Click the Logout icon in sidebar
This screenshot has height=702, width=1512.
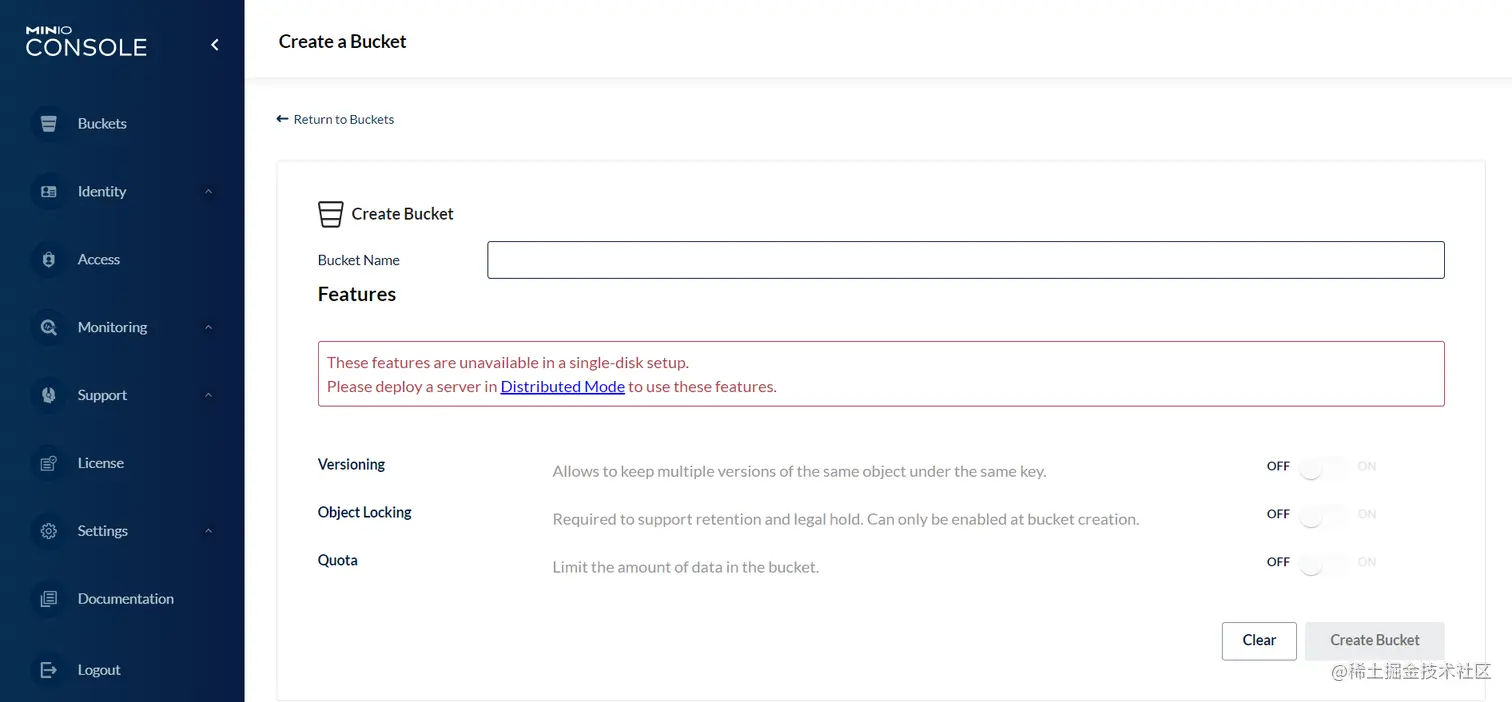pos(48,670)
